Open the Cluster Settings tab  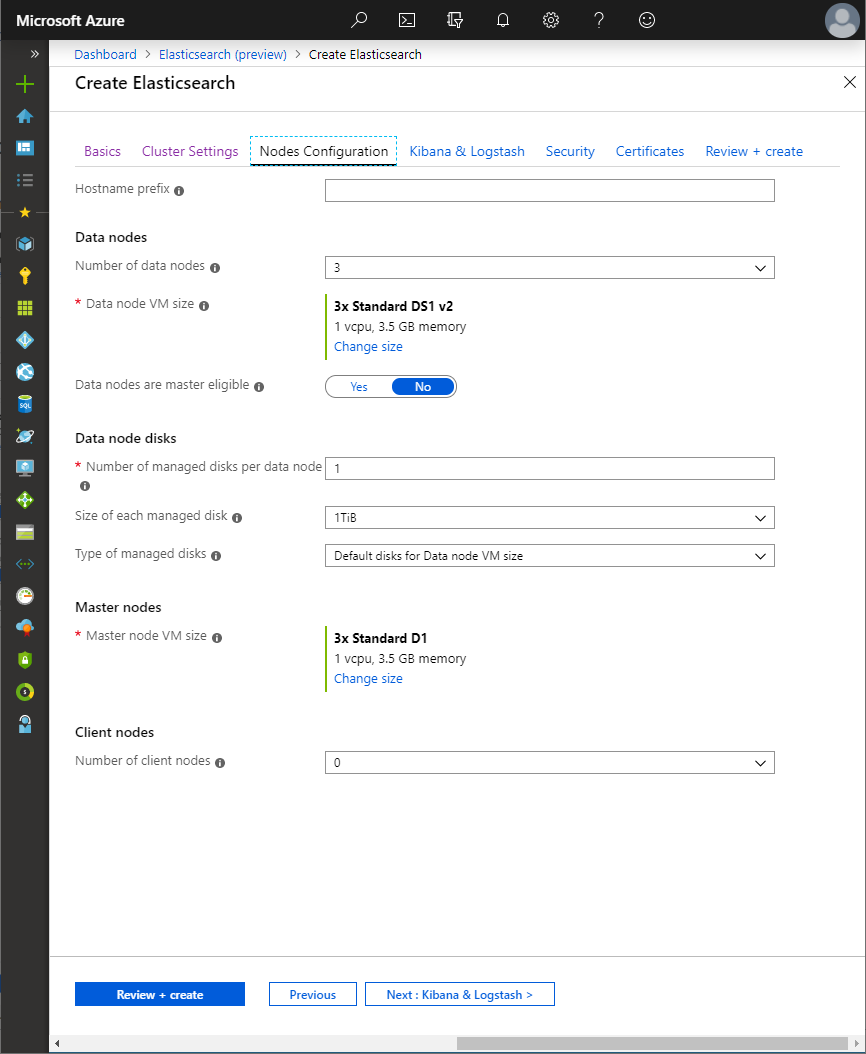189,151
